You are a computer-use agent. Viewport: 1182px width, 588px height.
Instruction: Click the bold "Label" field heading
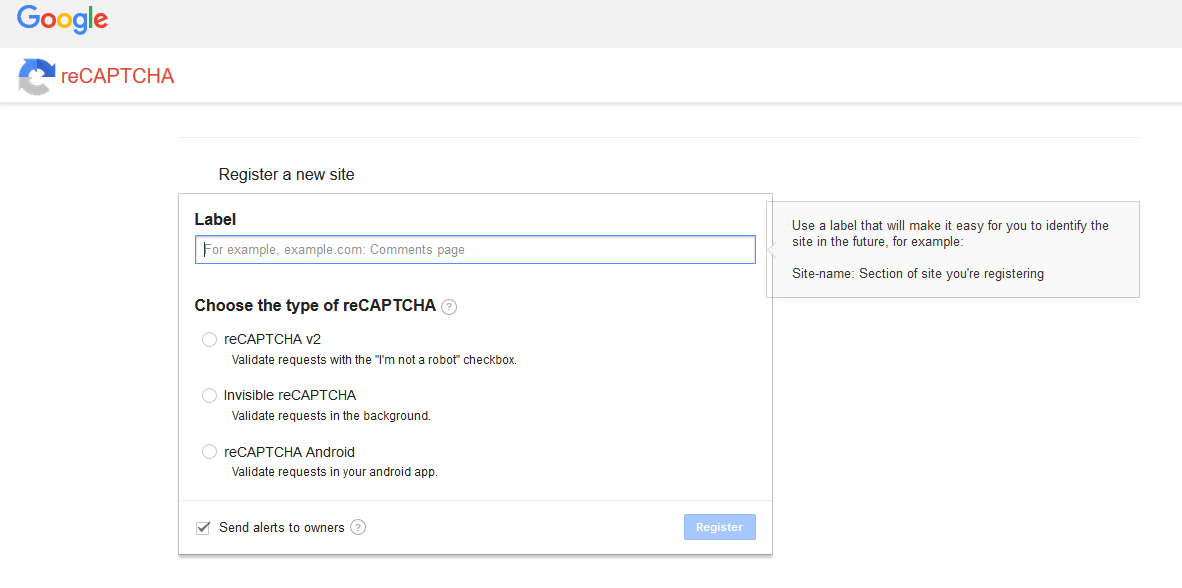215,220
